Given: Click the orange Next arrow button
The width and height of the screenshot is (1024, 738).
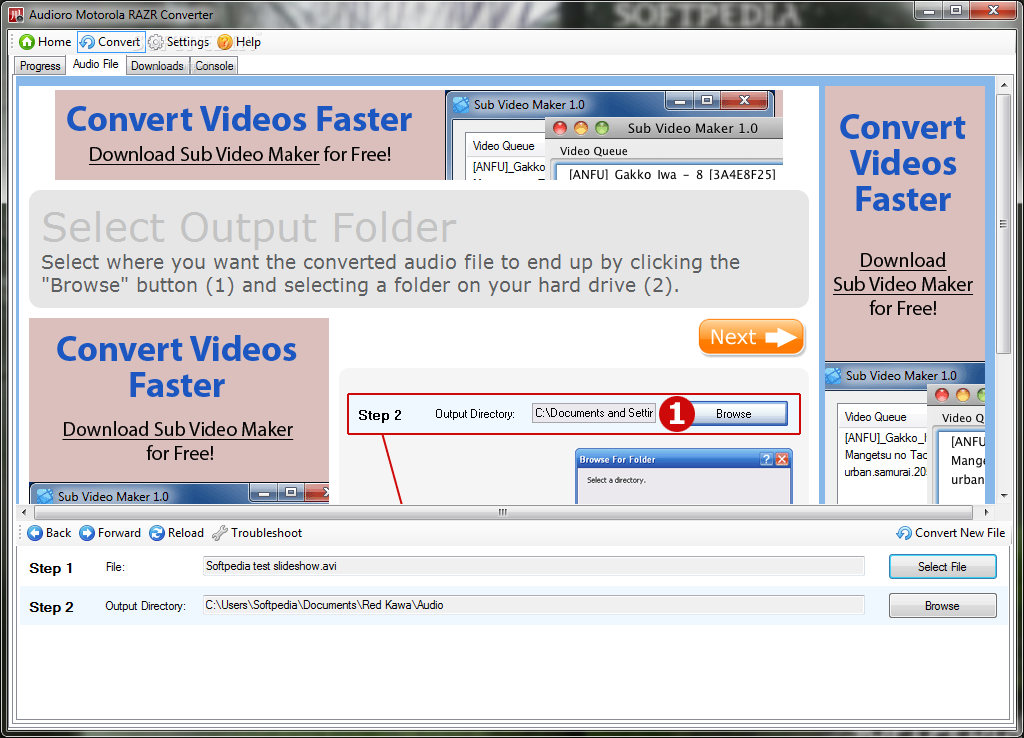Looking at the screenshot, I should pos(751,337).
